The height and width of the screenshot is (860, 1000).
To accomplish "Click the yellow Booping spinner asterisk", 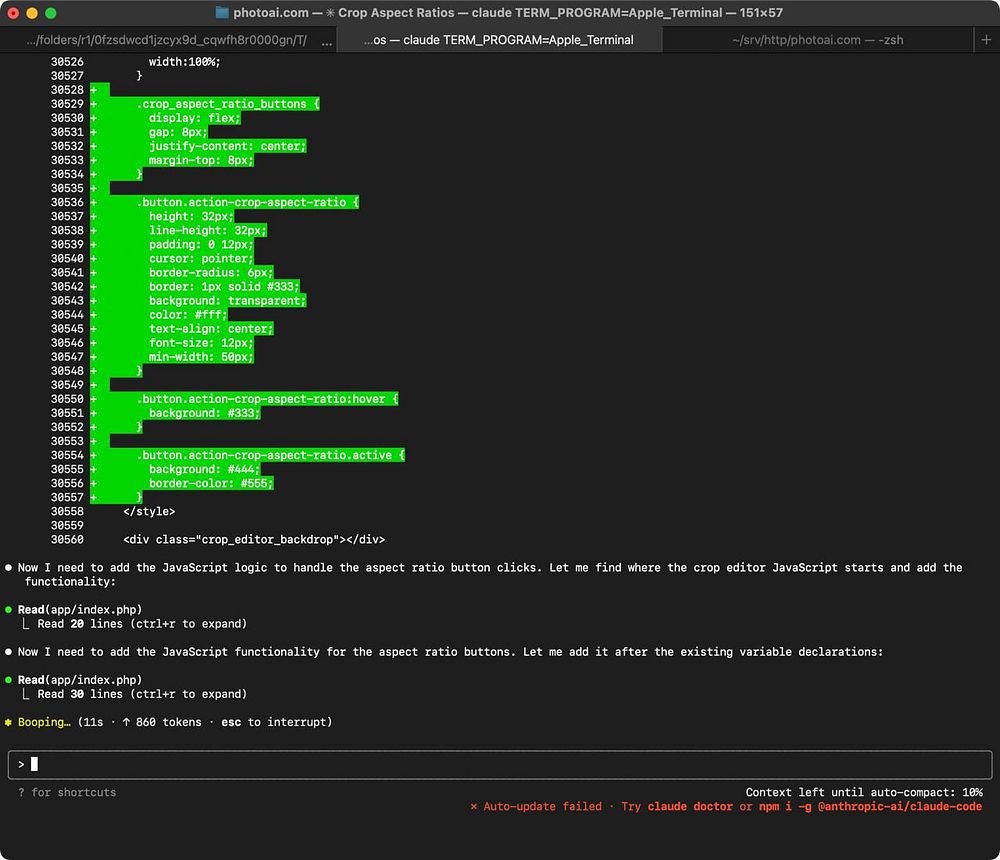I will (9, 722).
